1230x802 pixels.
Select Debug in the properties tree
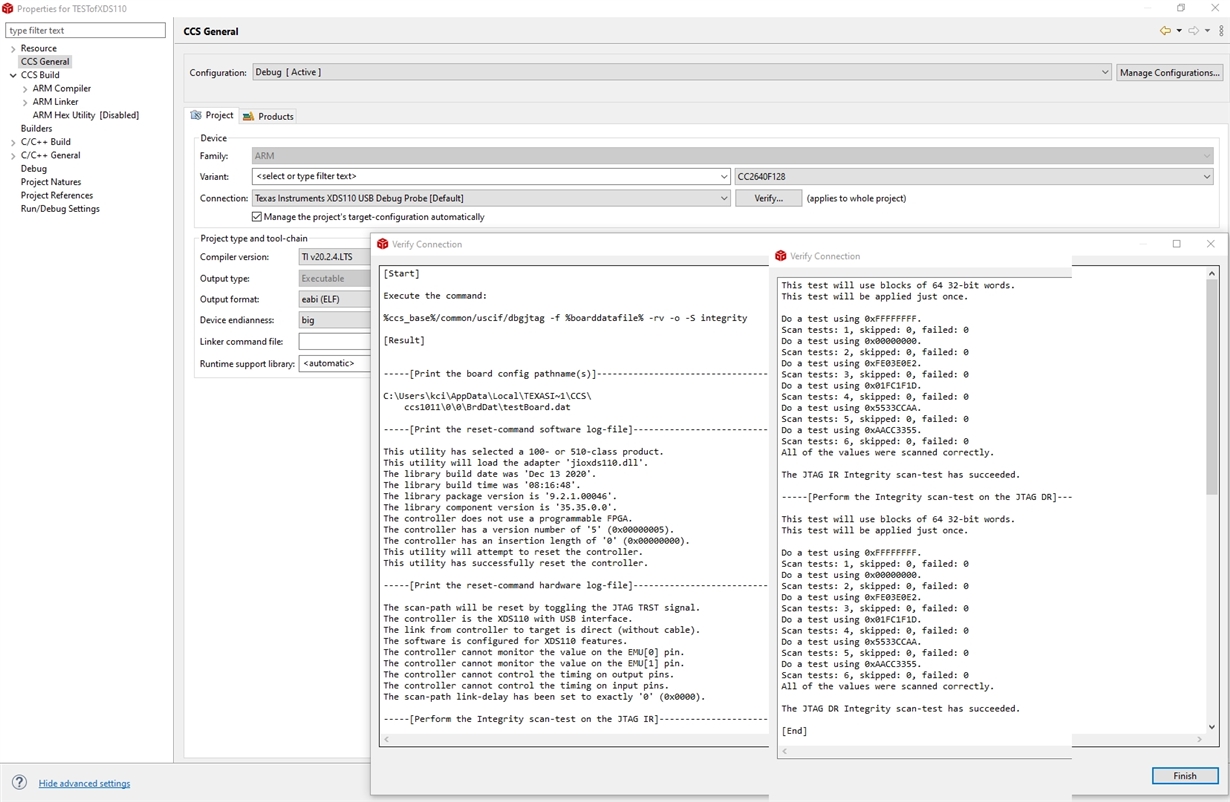[33, 169]
